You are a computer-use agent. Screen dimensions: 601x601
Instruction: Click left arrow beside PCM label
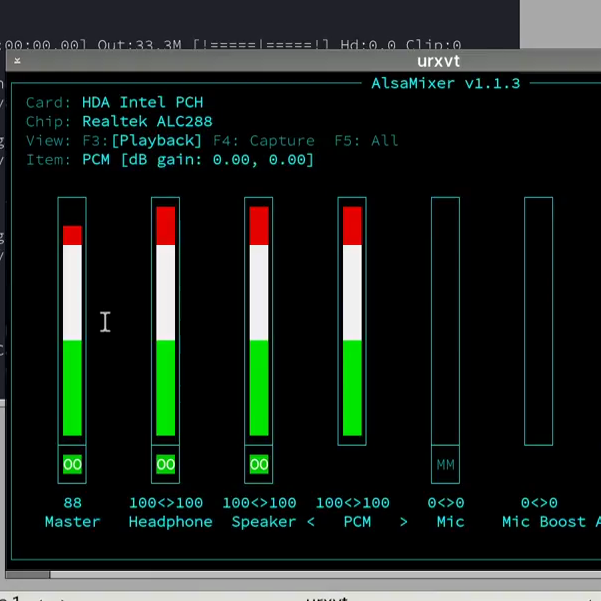(310, 522)
